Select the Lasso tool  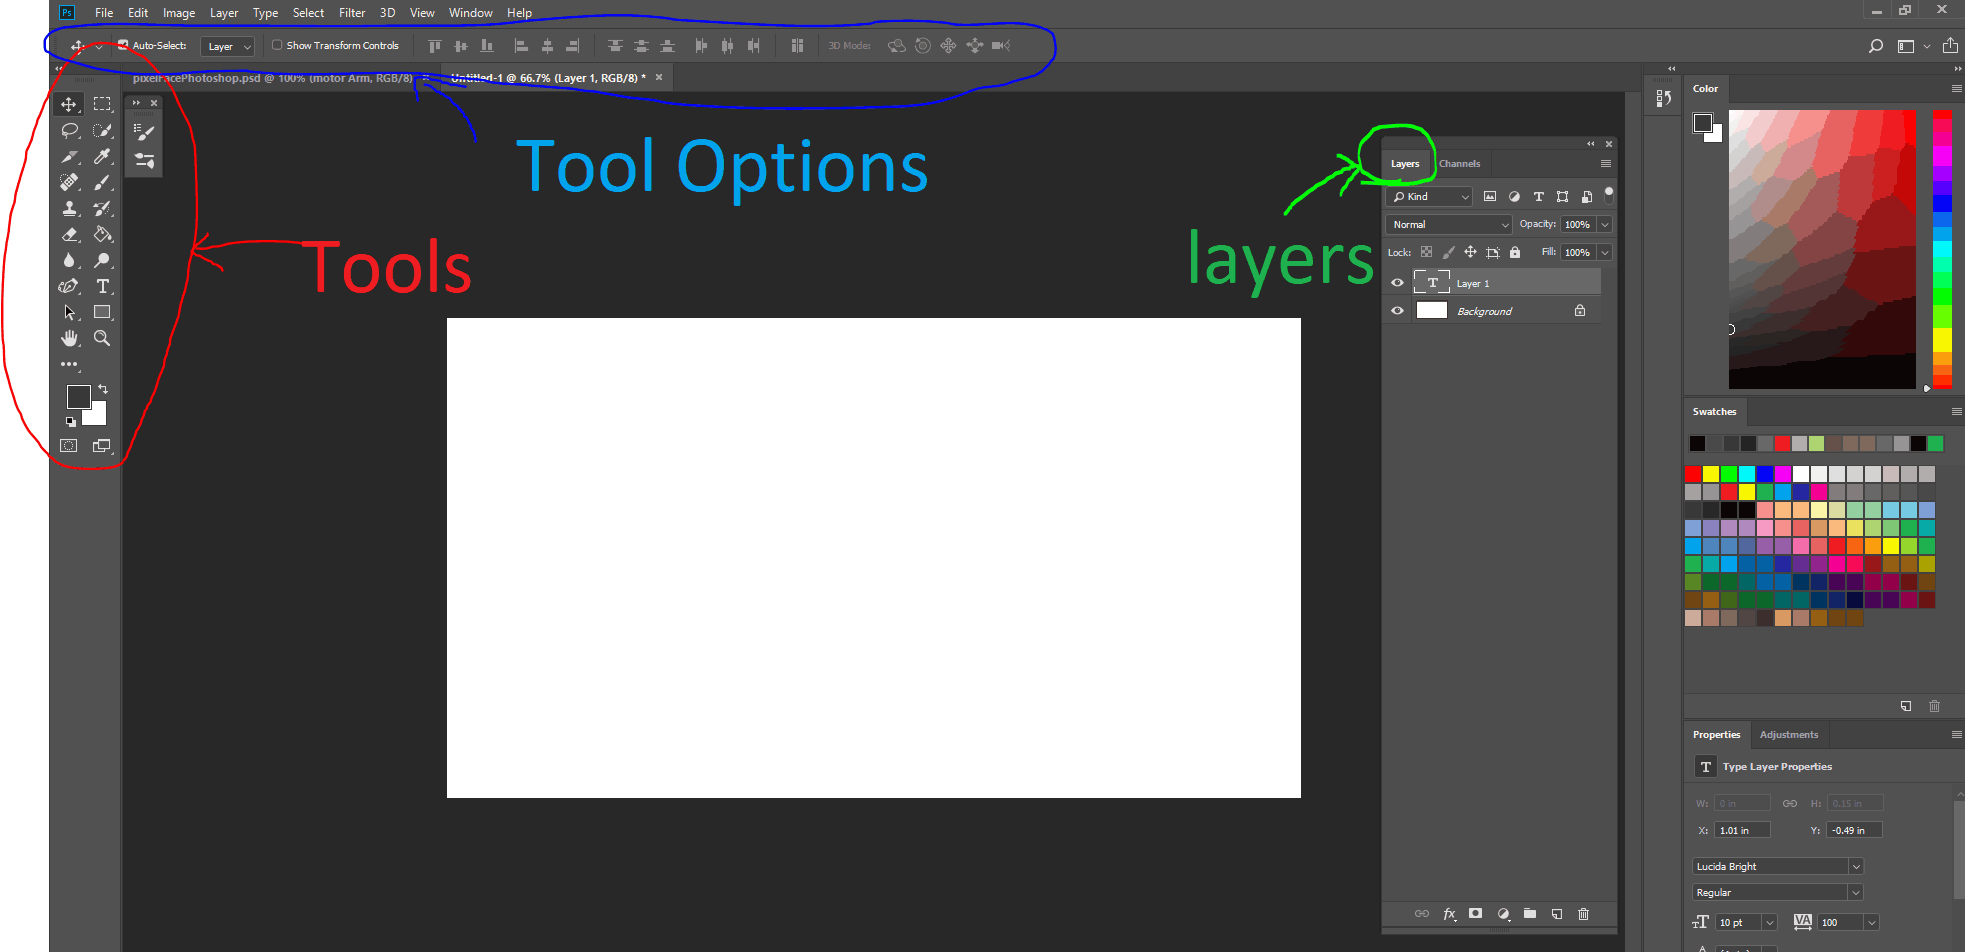point(69,130)
